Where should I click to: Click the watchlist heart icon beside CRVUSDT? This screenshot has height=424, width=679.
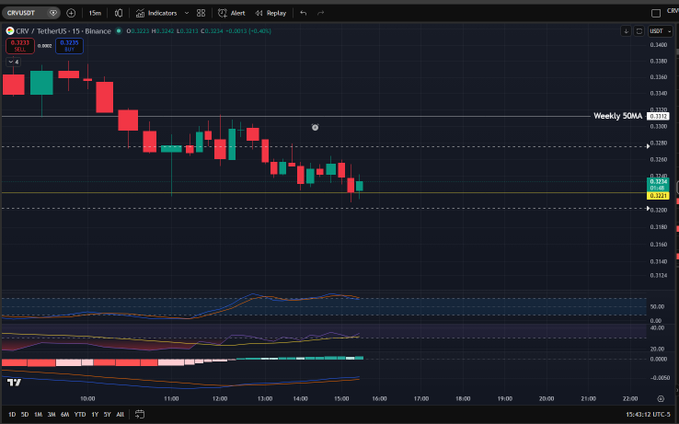[x=53, y=13]
